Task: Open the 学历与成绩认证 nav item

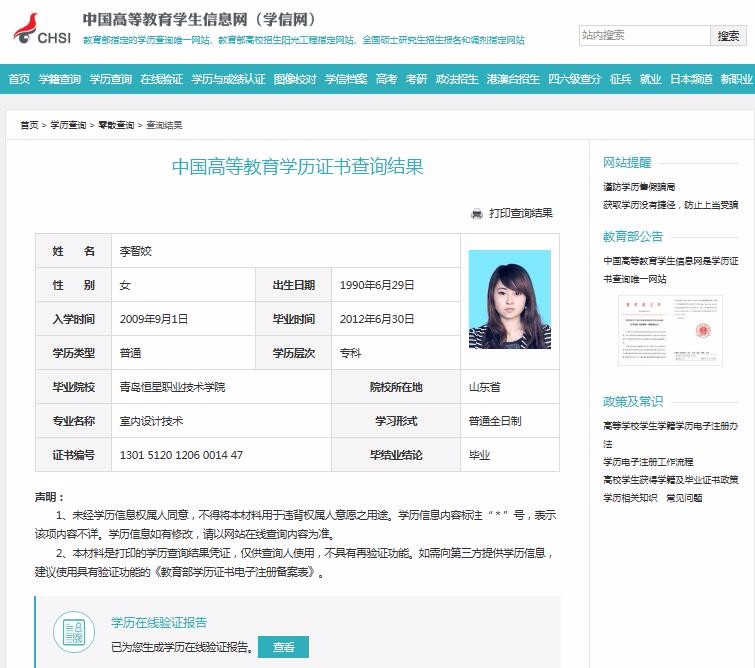Action: click(228, 79)
